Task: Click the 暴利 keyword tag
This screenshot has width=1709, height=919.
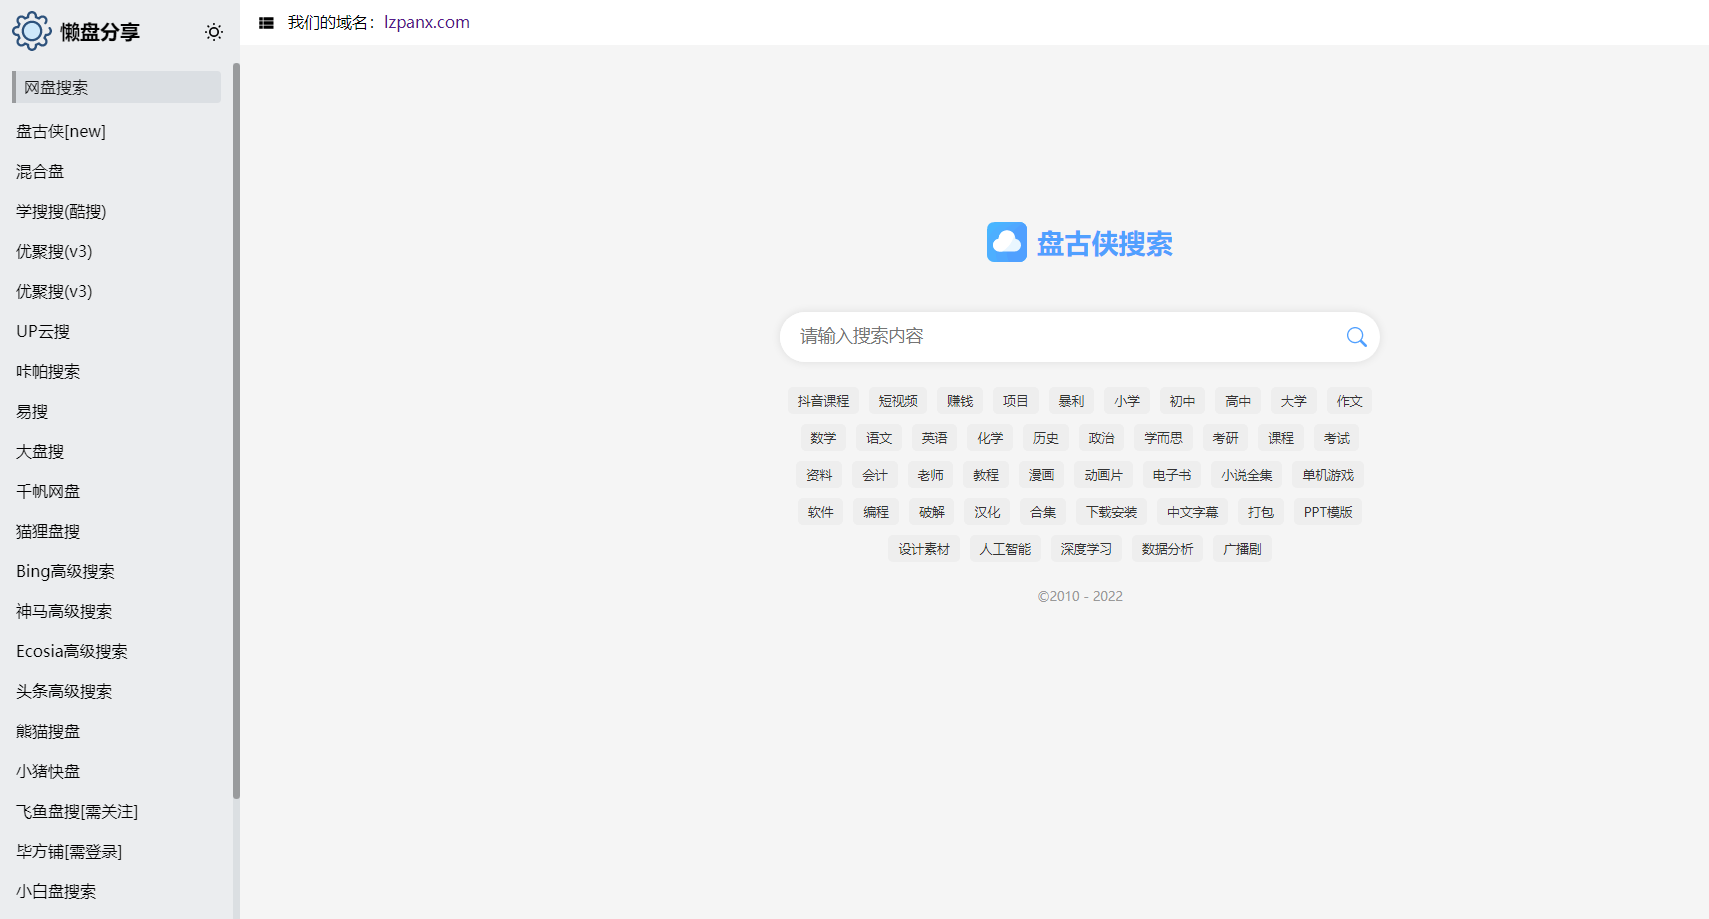Action: pos(1071,401)
